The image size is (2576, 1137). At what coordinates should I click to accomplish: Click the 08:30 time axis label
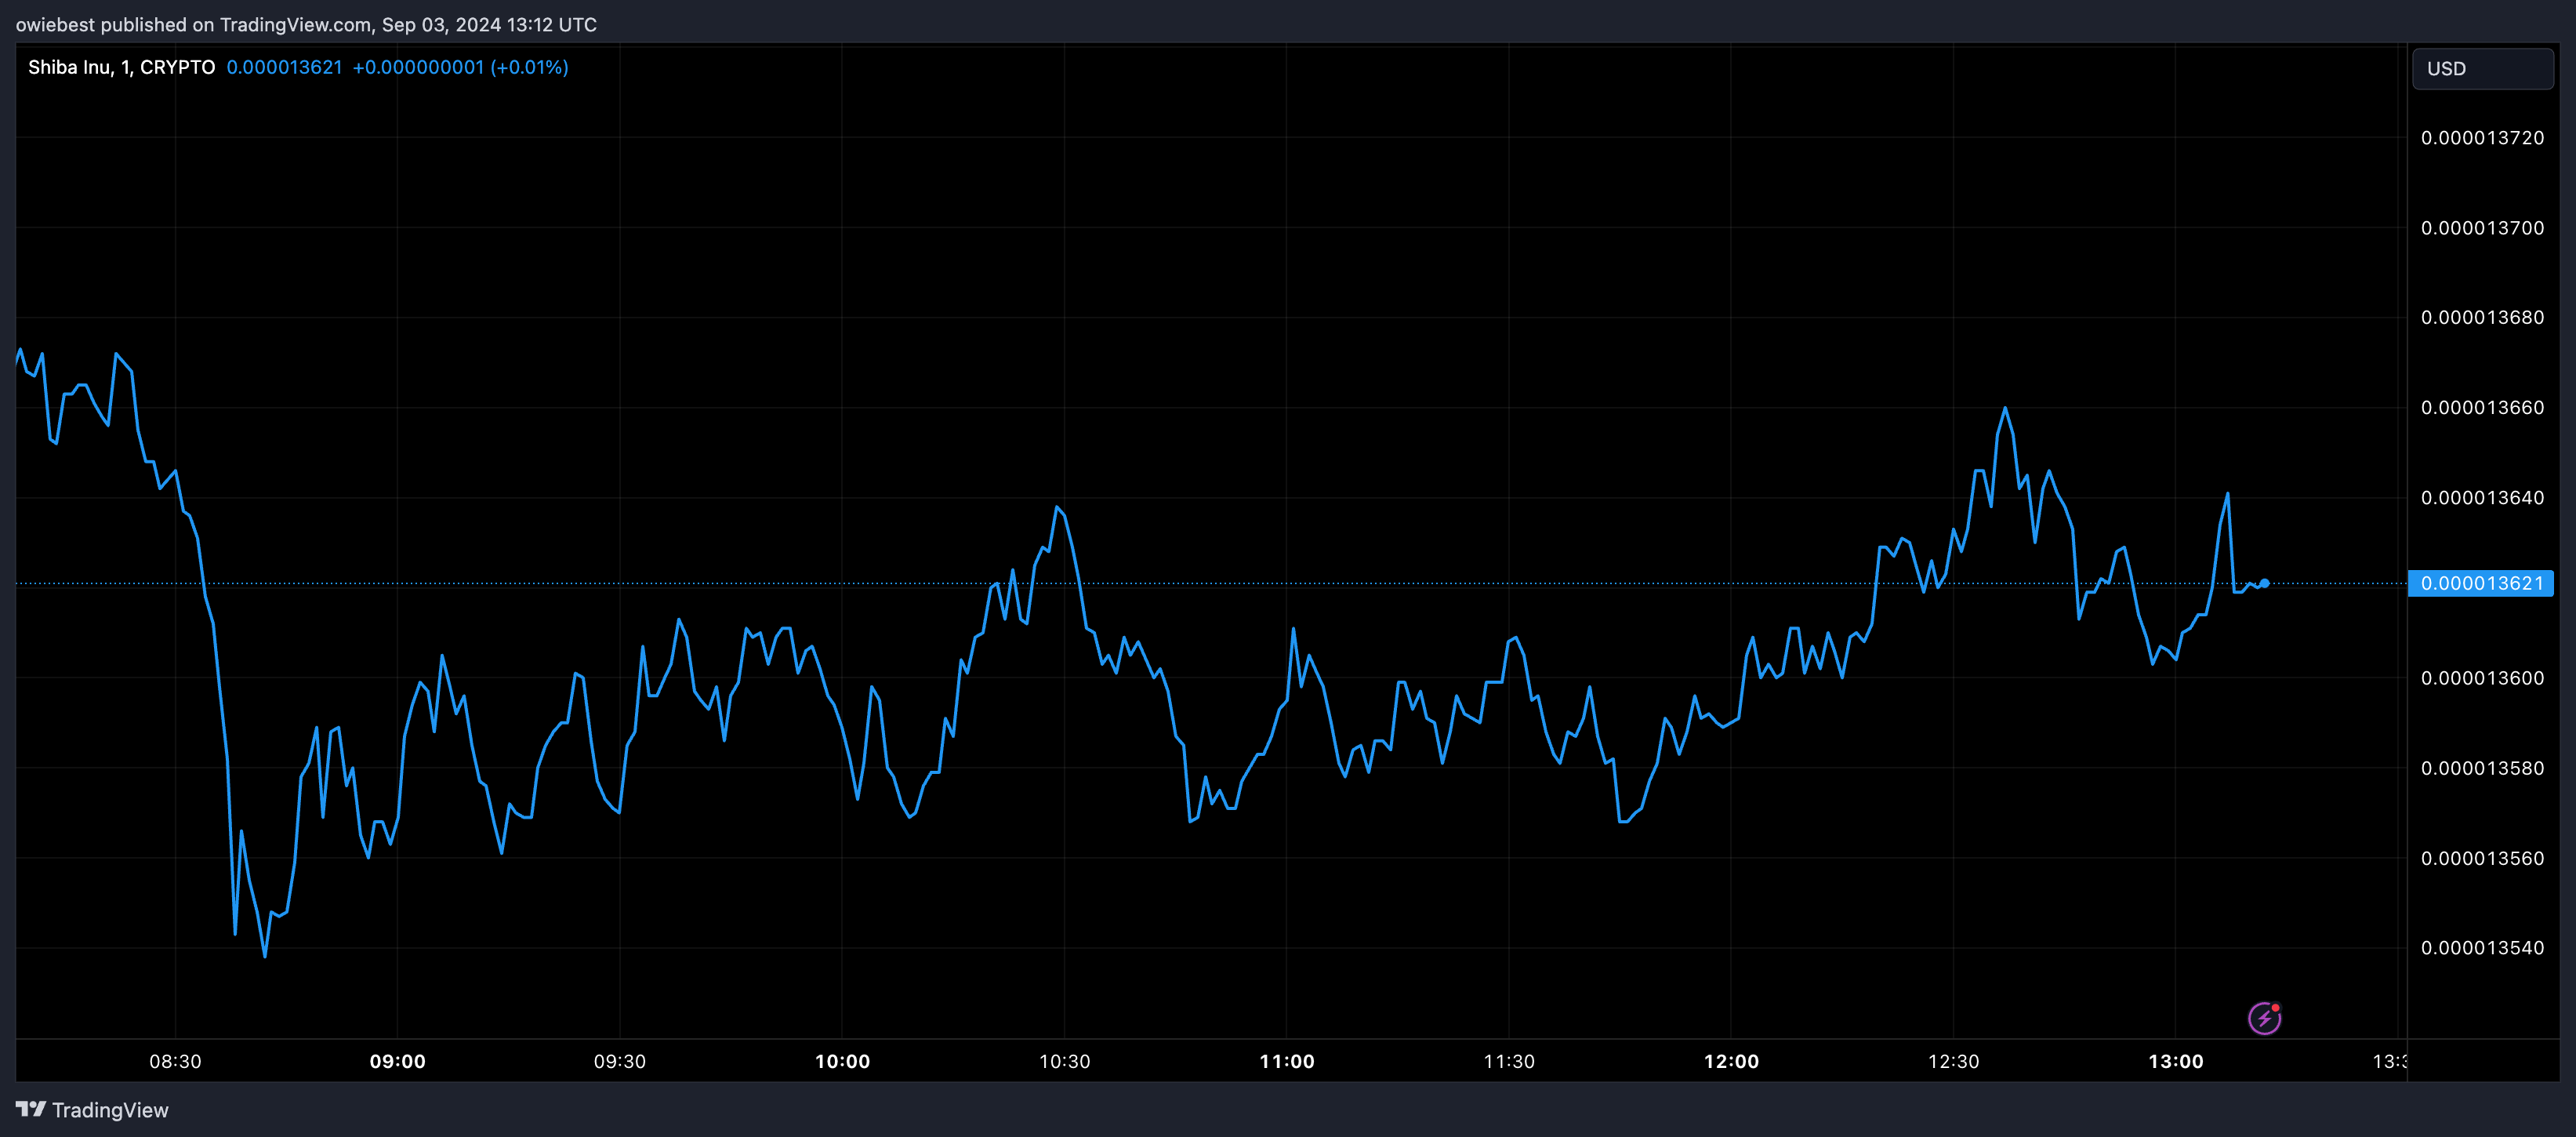pos(175,1061)
